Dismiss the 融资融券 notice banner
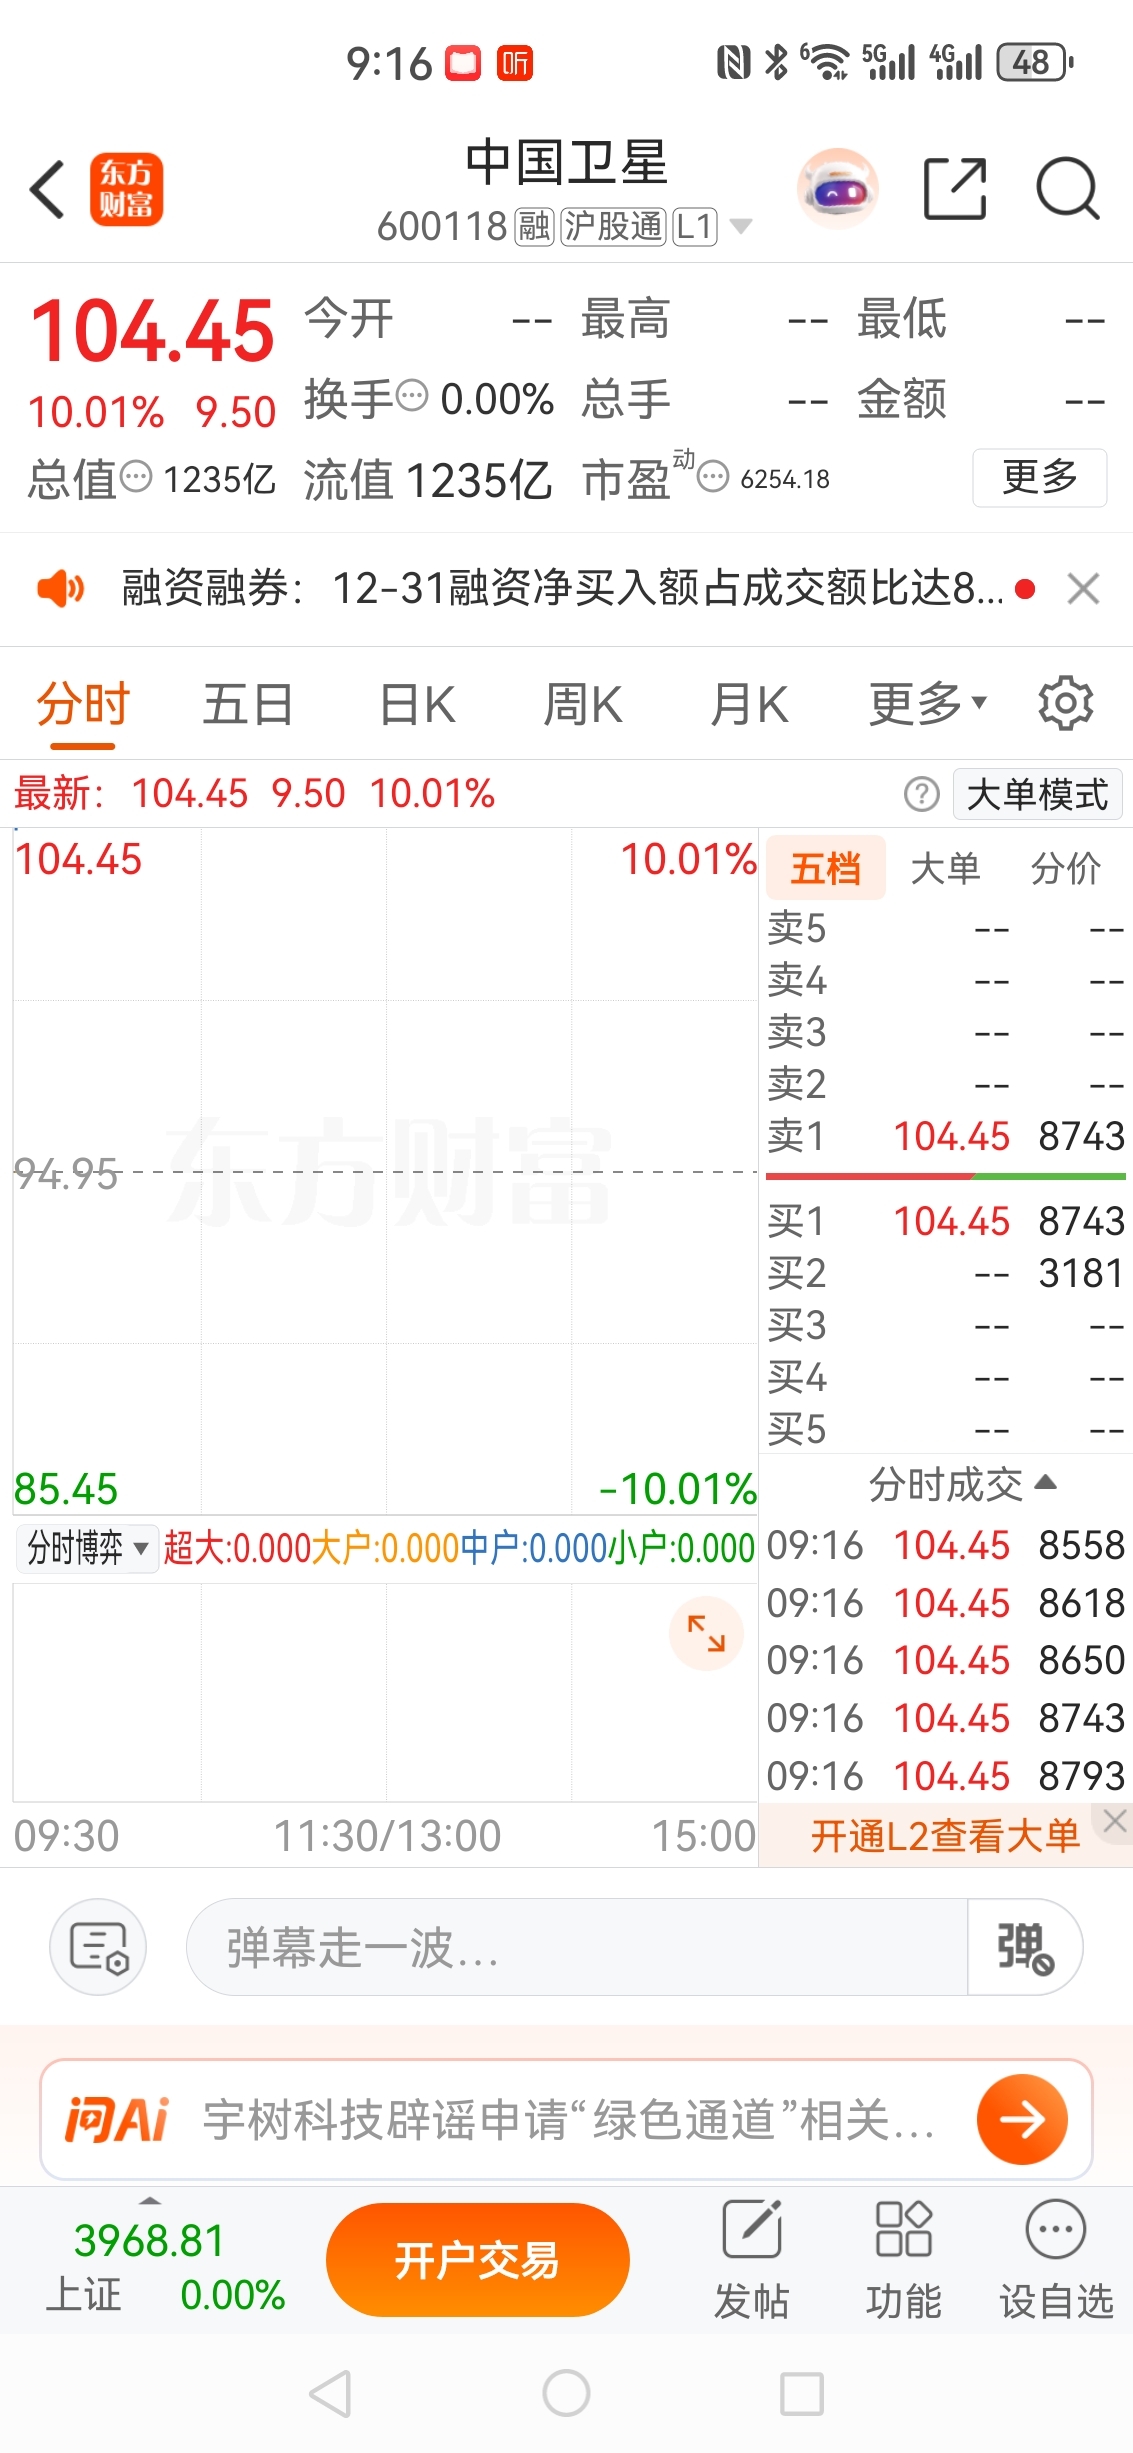Image resolution: width=1133 pixels, height=2453 pixels. pyautogui.click(x=1084, y=588)
